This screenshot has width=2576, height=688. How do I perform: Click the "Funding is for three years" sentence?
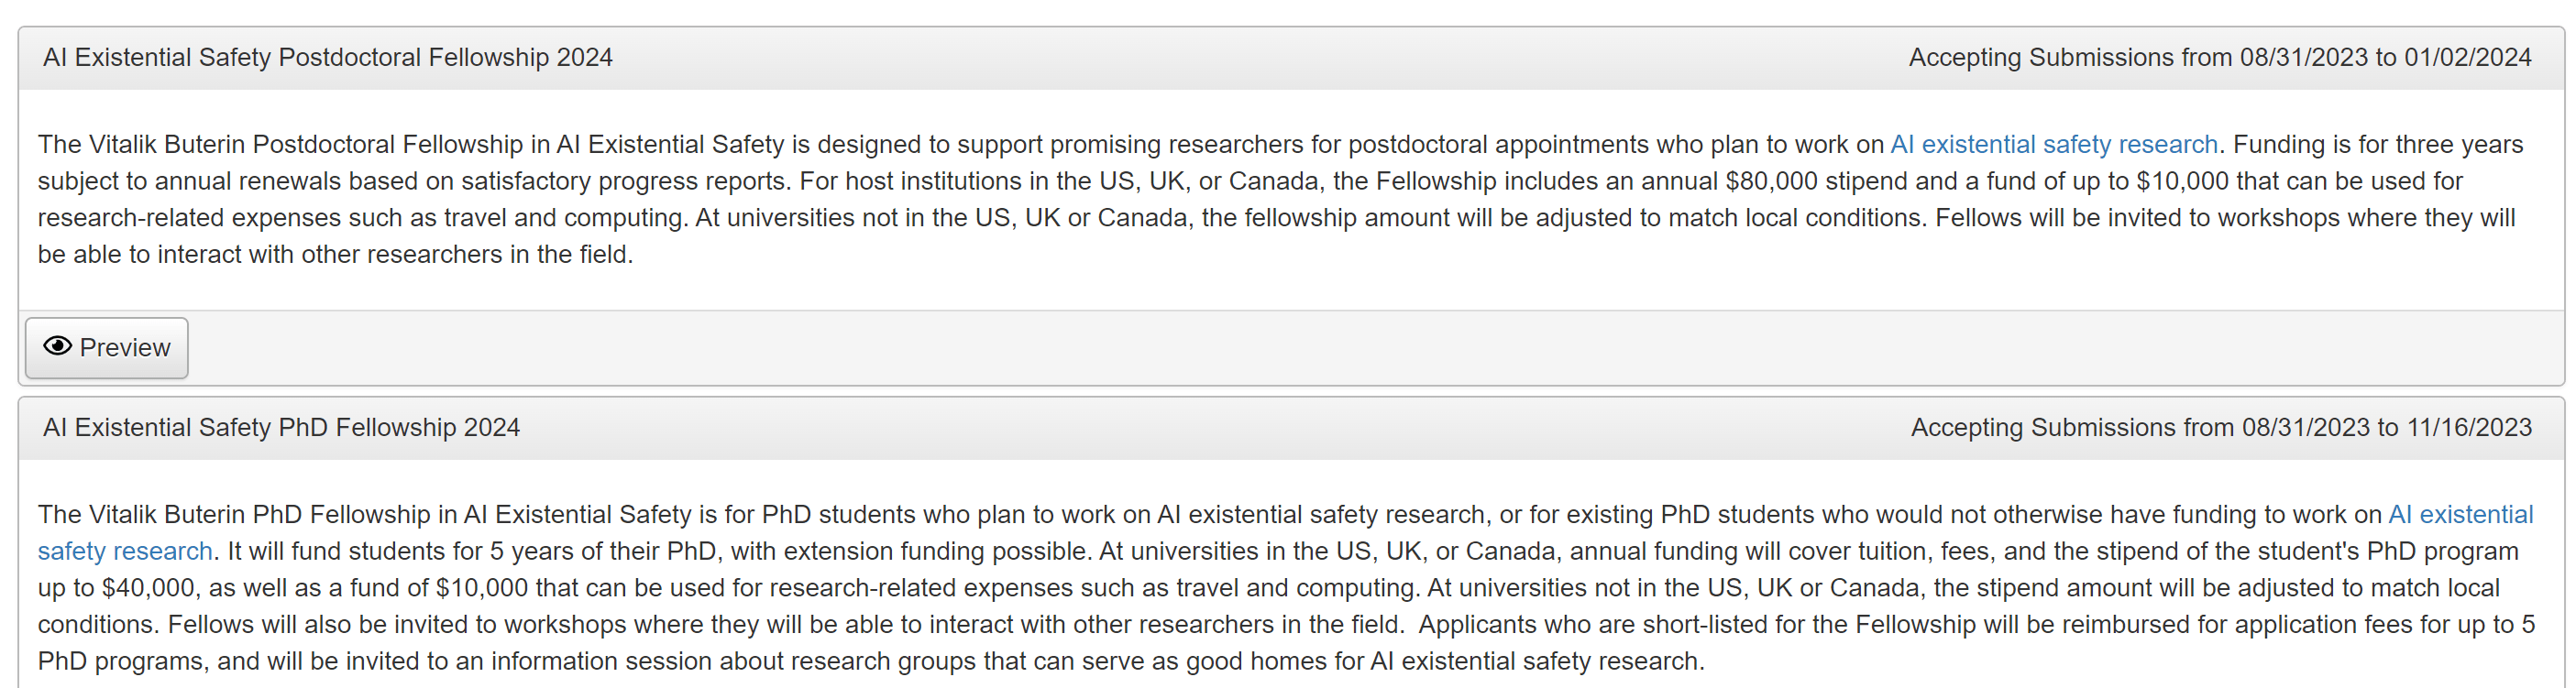pyautogui.click(x=2378, y=145)
